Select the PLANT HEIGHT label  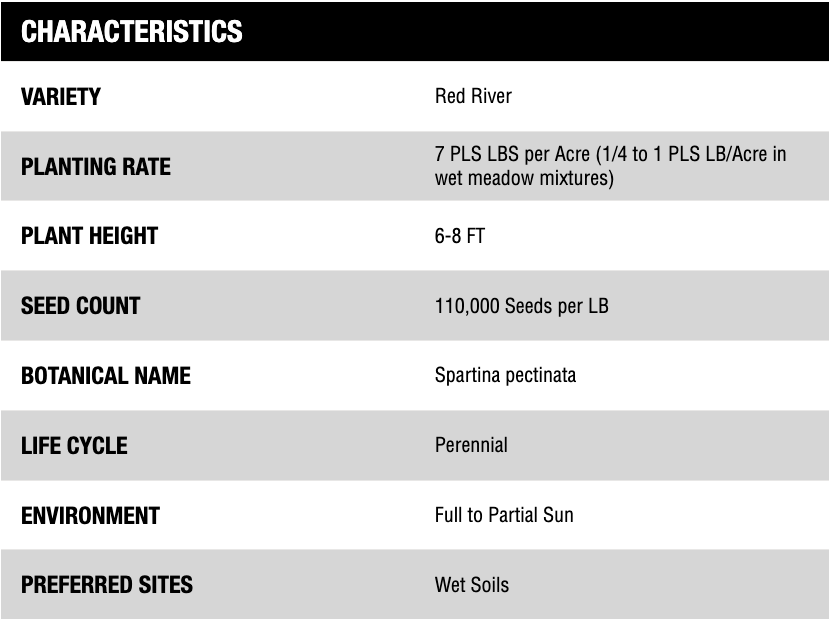(x=89, y=236)
